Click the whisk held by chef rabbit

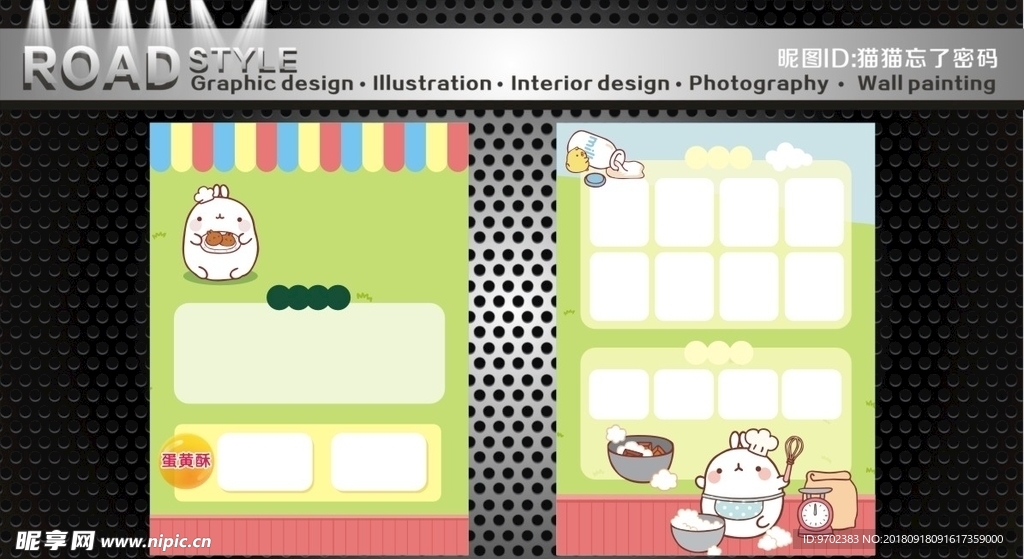(792, 457)
